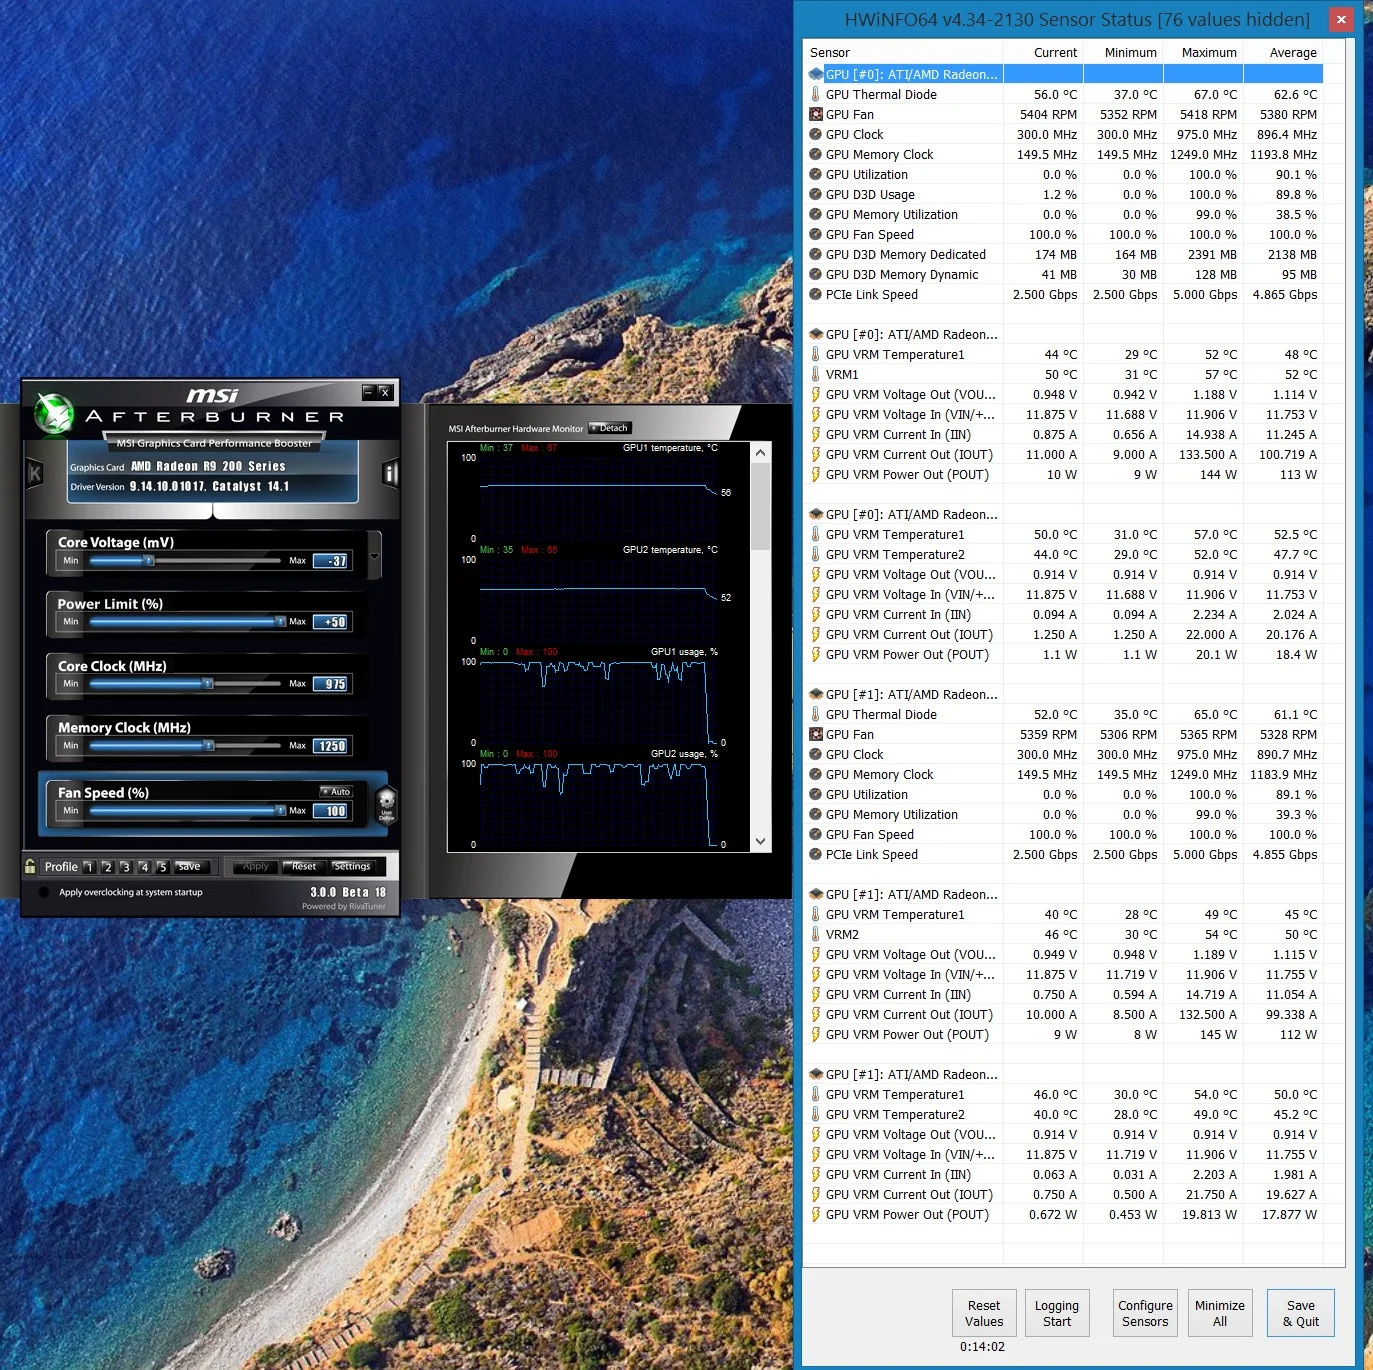Click the GPU Thermal Diode thermometer icon for GPU #0
1373x1370 pixels.
click(x=816, y=94)
